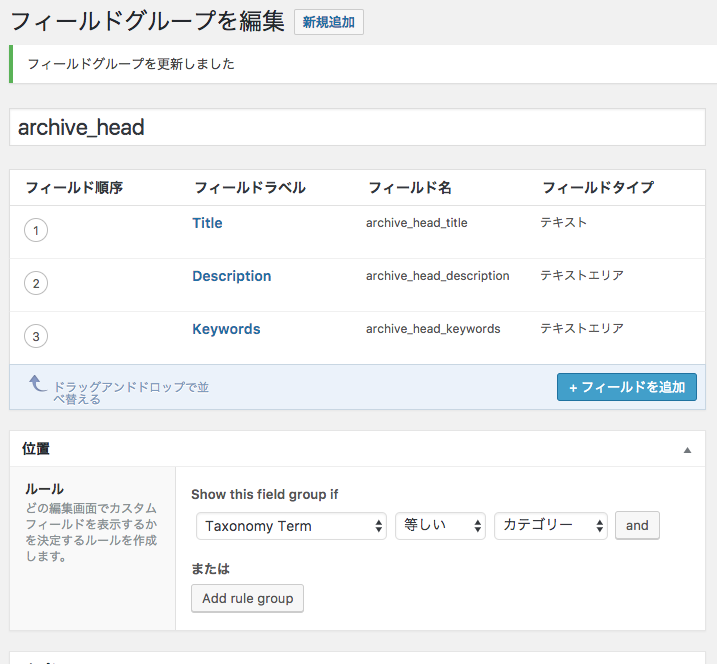Open the Description field label link
Image resolution: width=717 pixels, height=664 pixels.
point(231,276)
